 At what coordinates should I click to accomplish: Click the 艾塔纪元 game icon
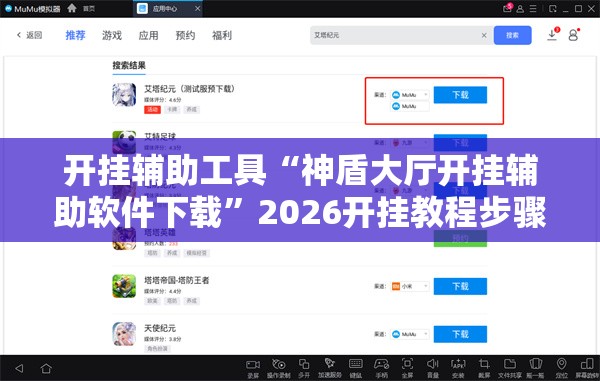(124, 94)
